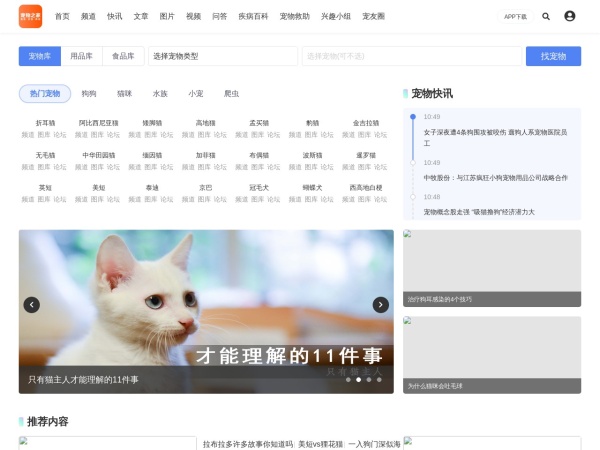Select the 狗狗 pet category tab
The width and height of the screenshot is (600, 450).
click(89, 93)
